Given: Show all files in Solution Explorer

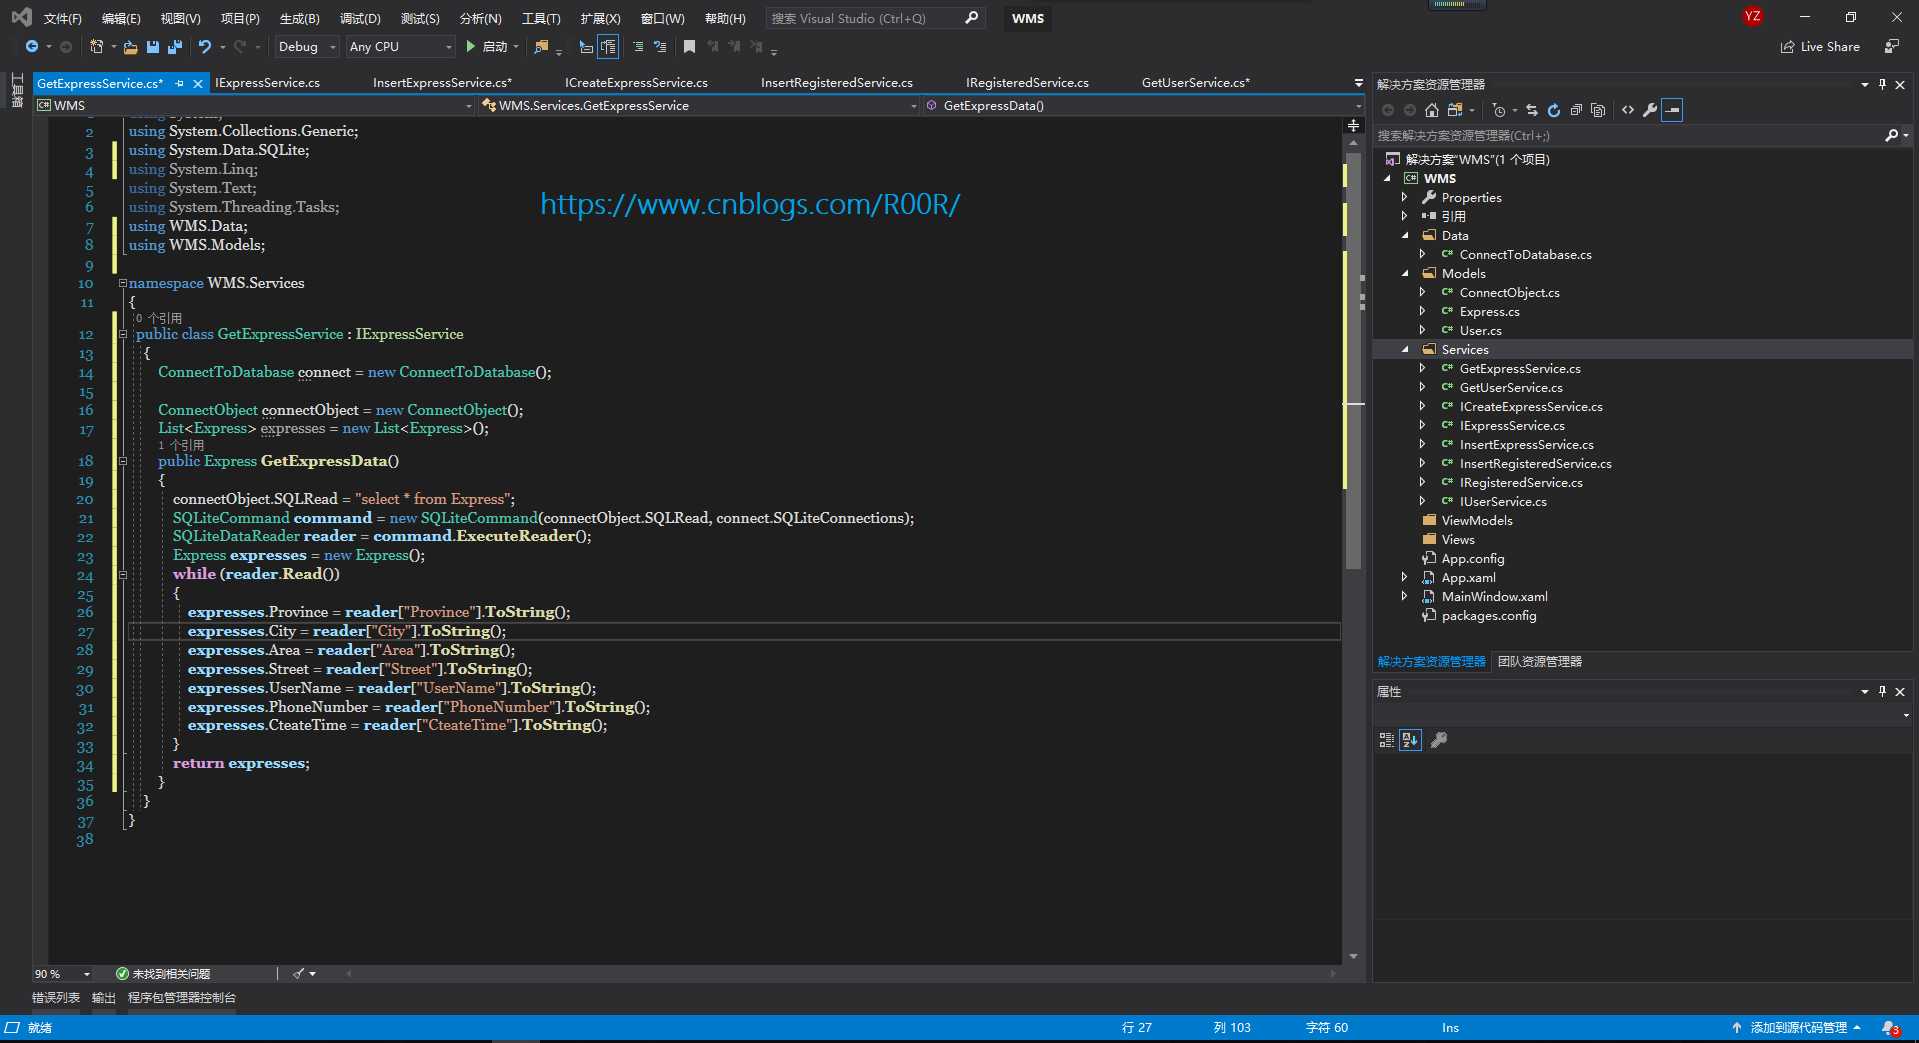Looking at the screenshot, I should pos(1598,110).
